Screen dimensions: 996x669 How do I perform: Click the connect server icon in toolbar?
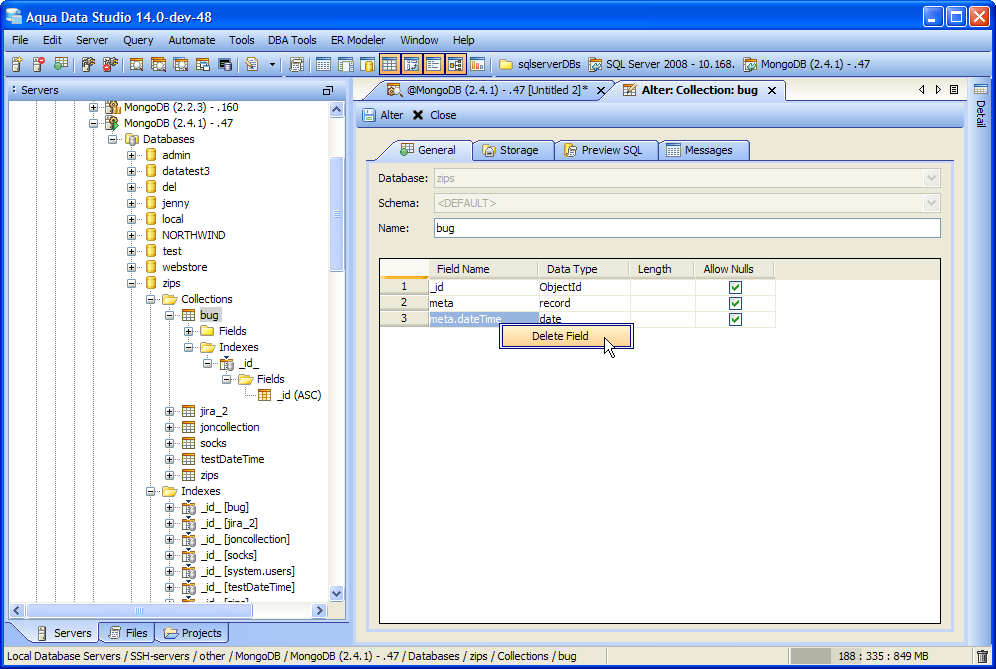click(88, 64)
